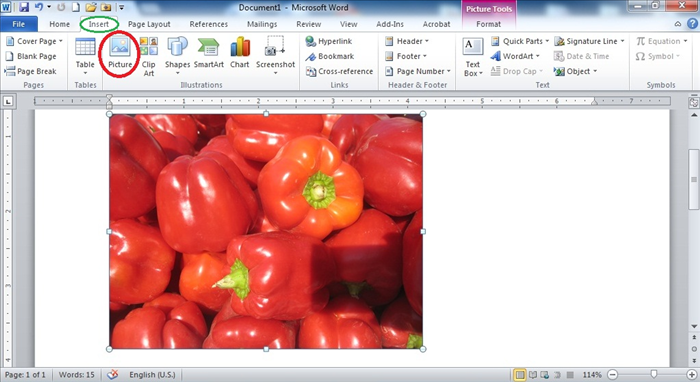Click the Page 1 of 1 status indicator
700x382 pixels.
click(25, 375)
